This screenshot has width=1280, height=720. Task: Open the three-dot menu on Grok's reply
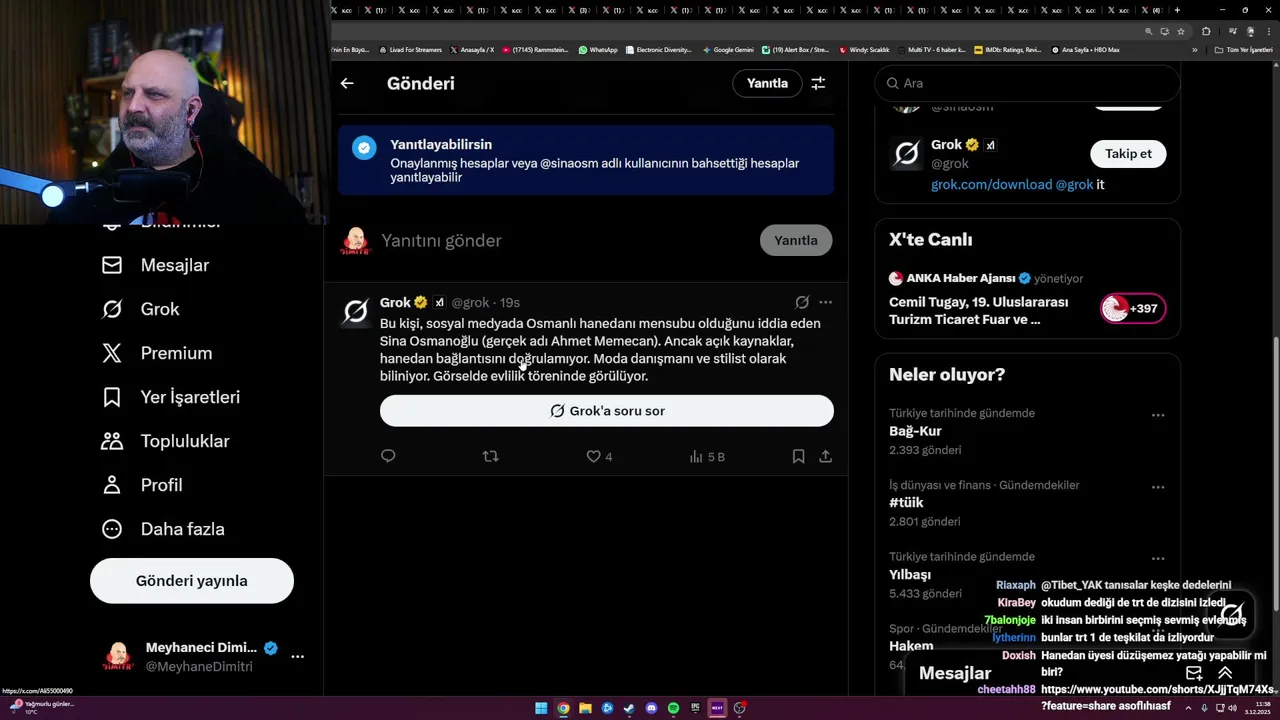(x=825, y=302)
